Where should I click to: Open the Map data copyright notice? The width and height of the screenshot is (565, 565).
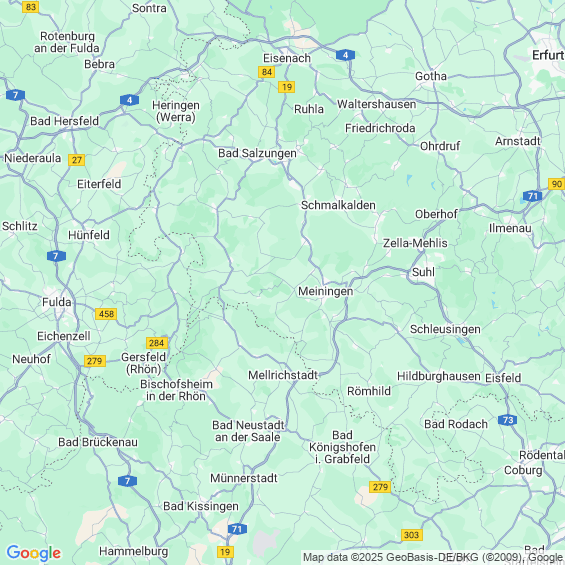tap(433, 557)
